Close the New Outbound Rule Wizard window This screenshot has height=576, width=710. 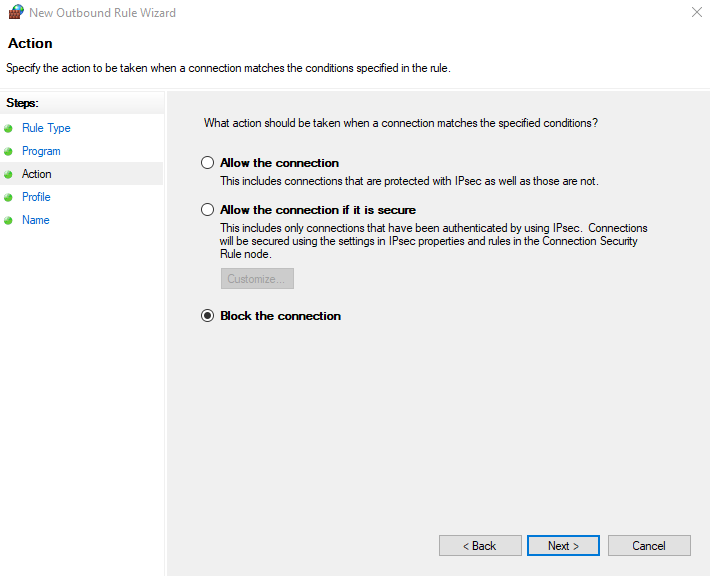click(x=695, y=13)
